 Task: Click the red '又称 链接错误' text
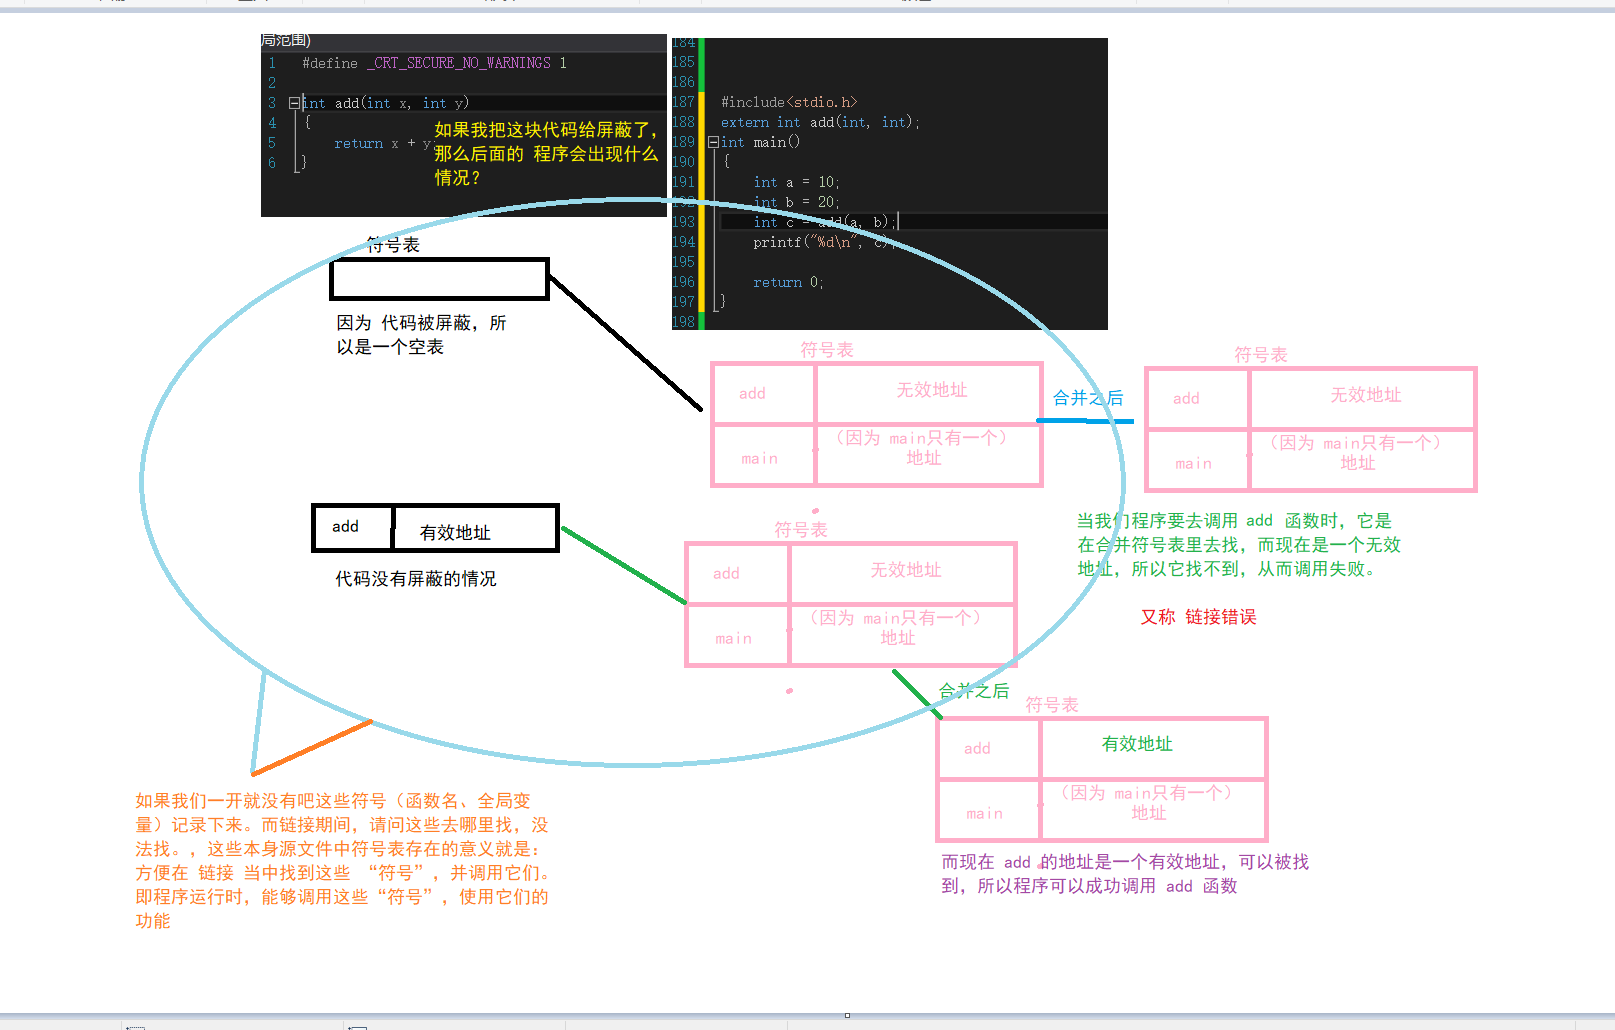[1199, 617]
